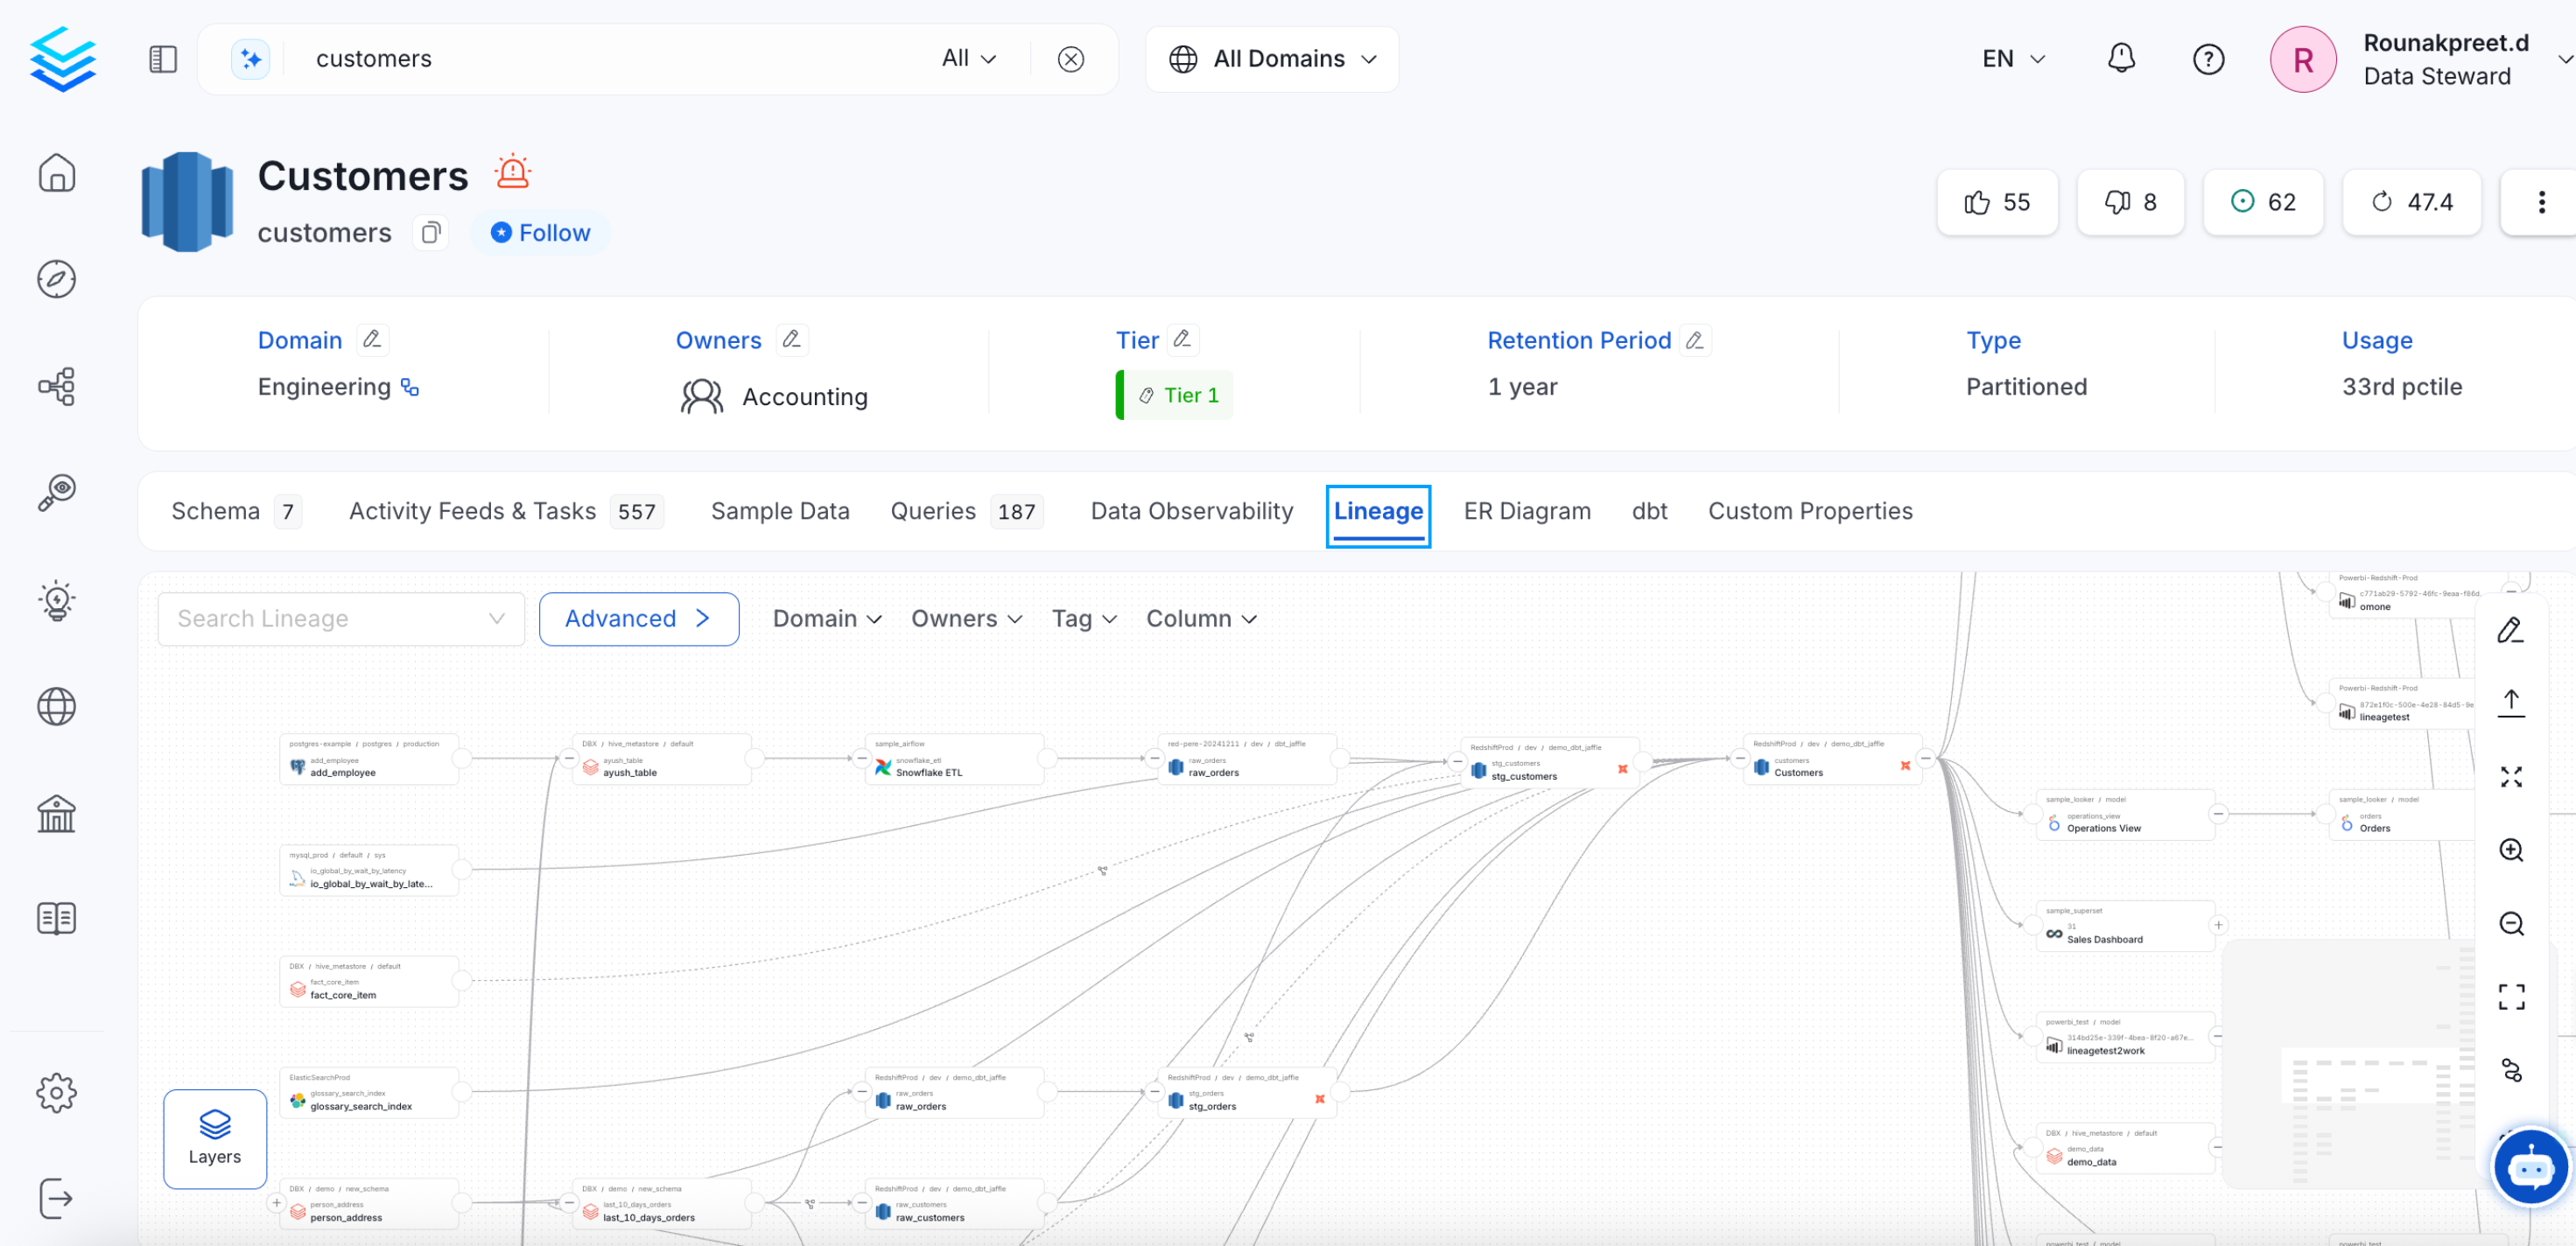Open the lineage/topology icon in left sidebar

[57, 387]
